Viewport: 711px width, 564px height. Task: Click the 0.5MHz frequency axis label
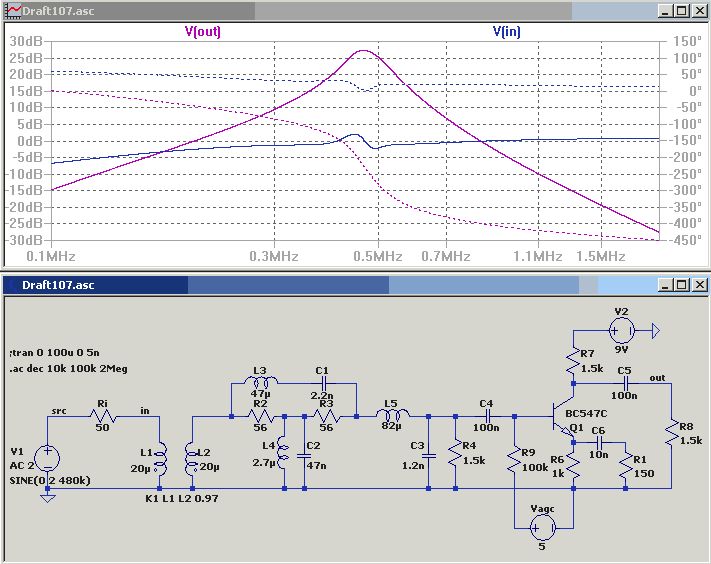click(x=378, y=256)
